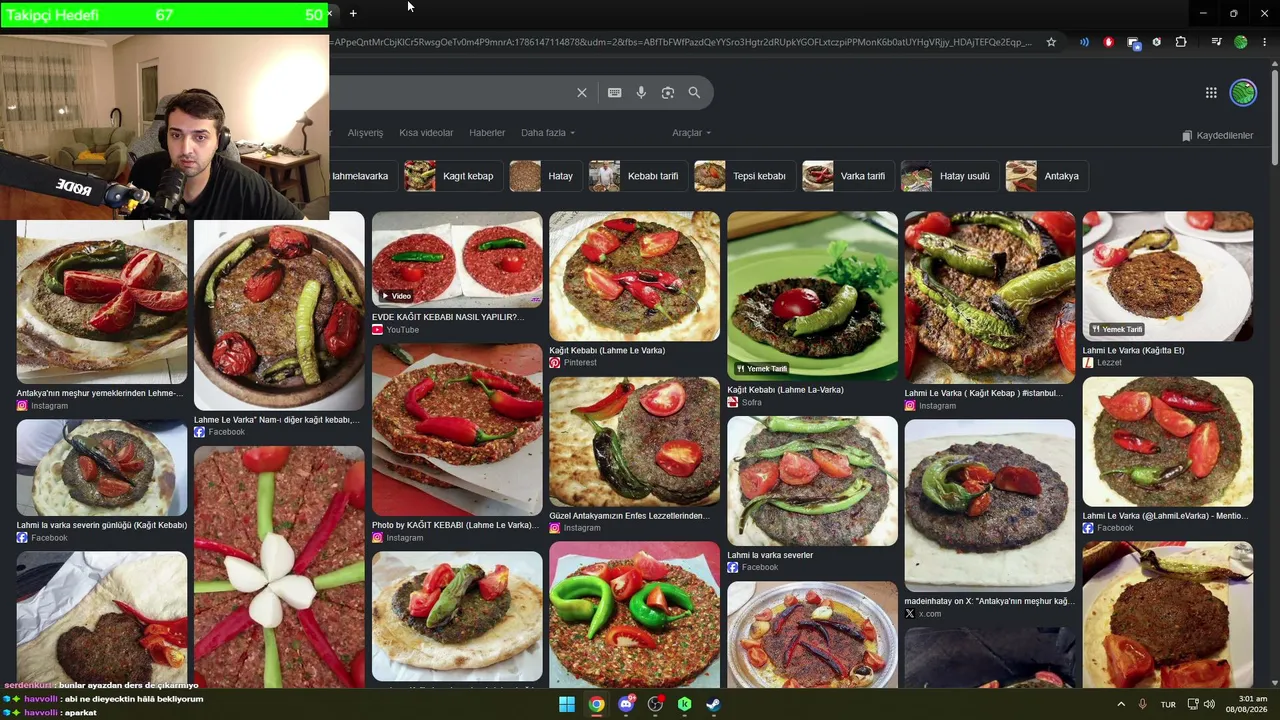Switch to the Haberler tab
The image size is (1280, 720).
(487, 133)
